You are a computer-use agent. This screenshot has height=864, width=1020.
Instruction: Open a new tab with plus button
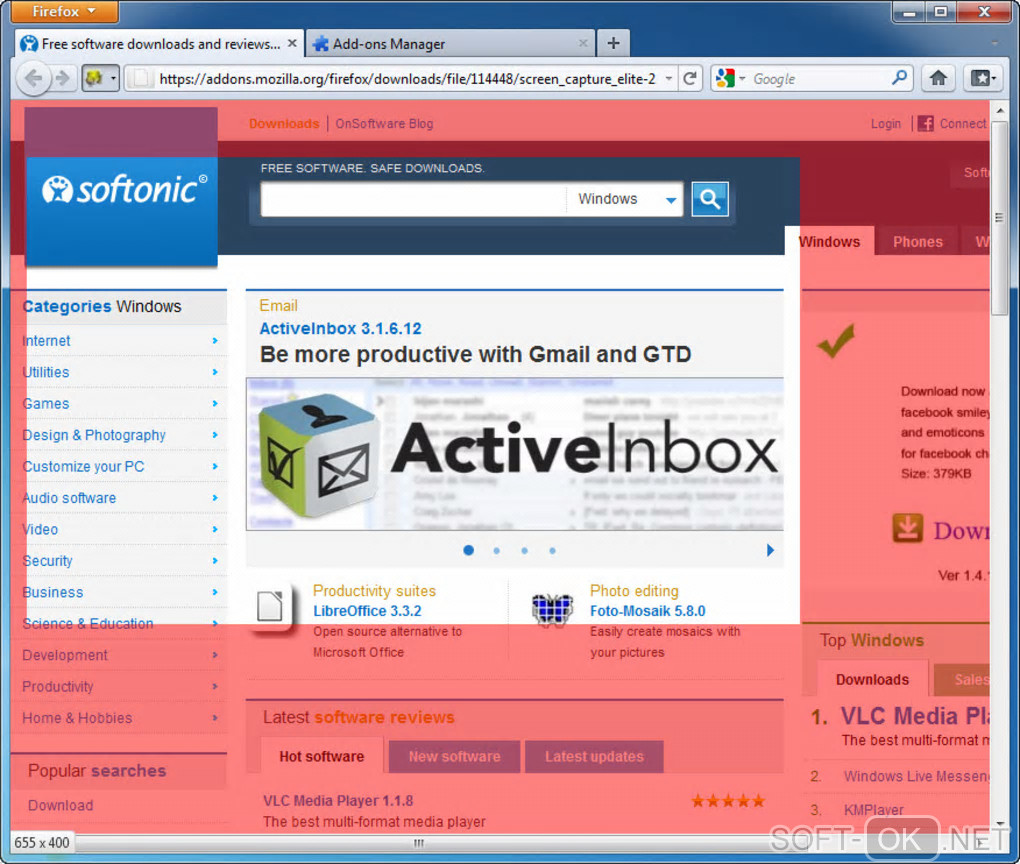click(613, 43)
